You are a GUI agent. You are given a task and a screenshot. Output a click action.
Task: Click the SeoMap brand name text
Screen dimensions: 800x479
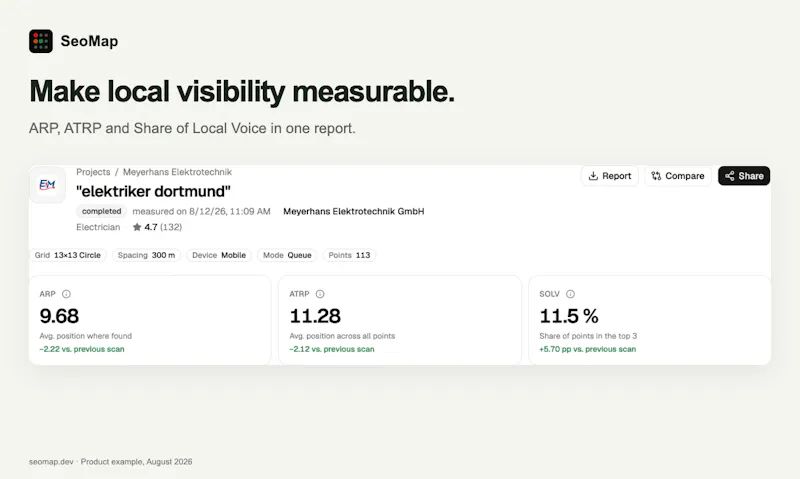coord(89,41)
